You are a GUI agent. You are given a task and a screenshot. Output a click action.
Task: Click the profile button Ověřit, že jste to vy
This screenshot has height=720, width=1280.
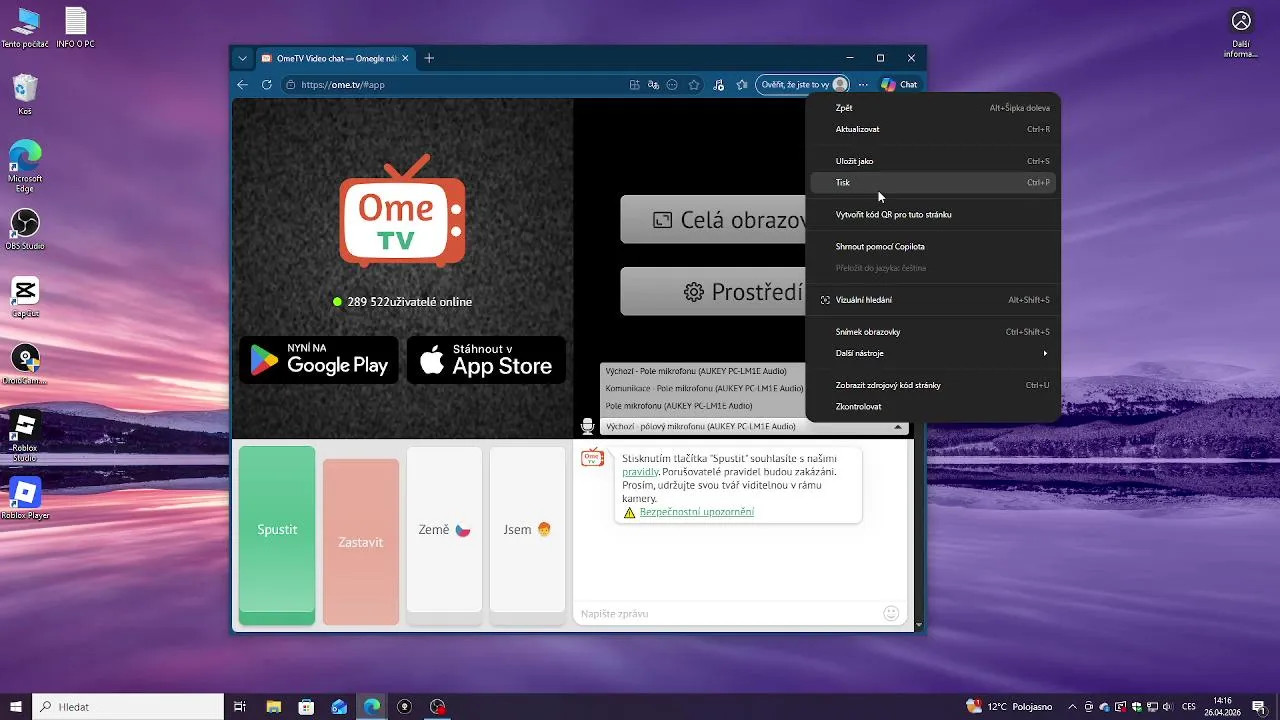coord(804,85)
